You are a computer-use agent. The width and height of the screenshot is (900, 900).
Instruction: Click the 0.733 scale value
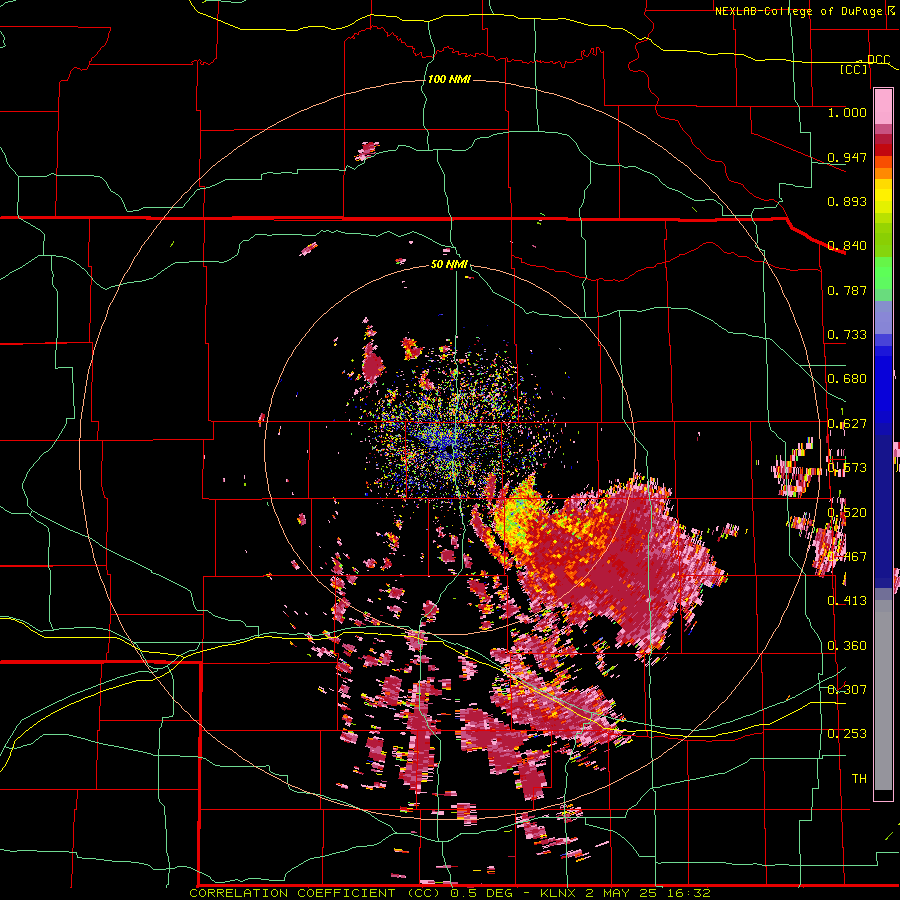tap(847, 335)
